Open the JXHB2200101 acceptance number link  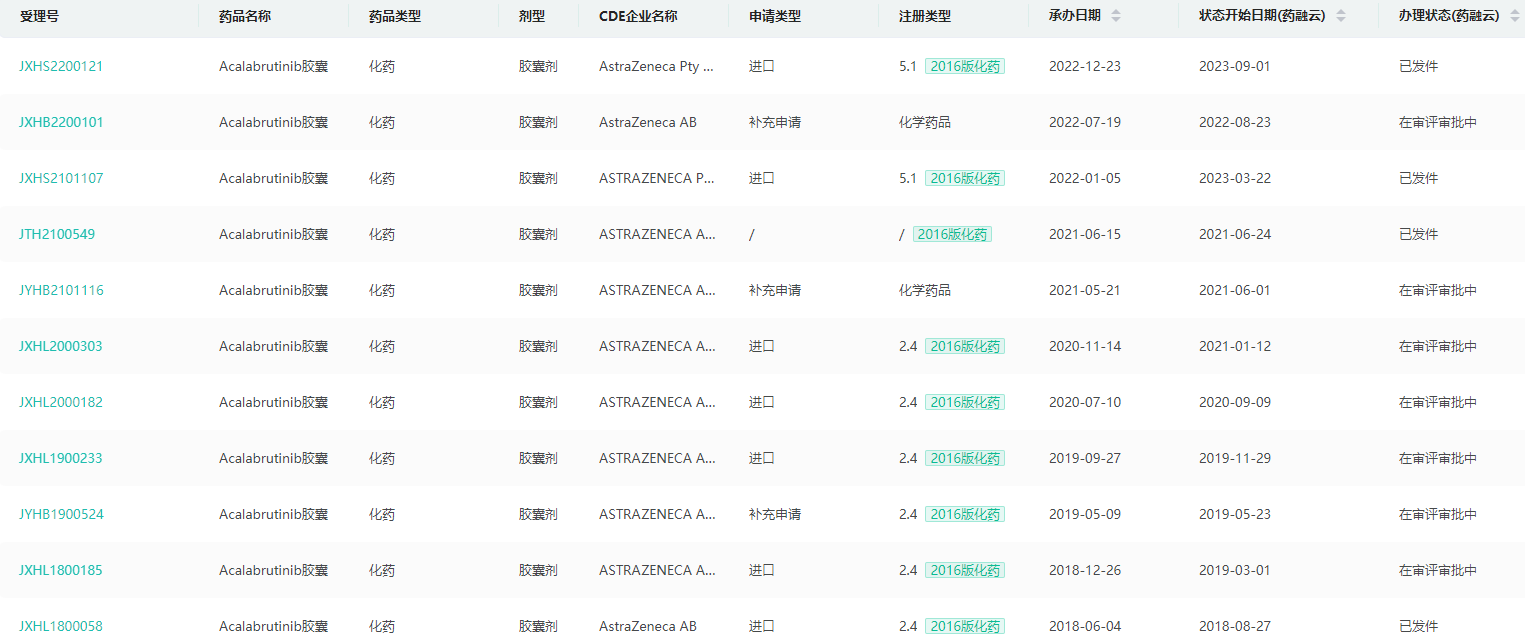(61, 122)
